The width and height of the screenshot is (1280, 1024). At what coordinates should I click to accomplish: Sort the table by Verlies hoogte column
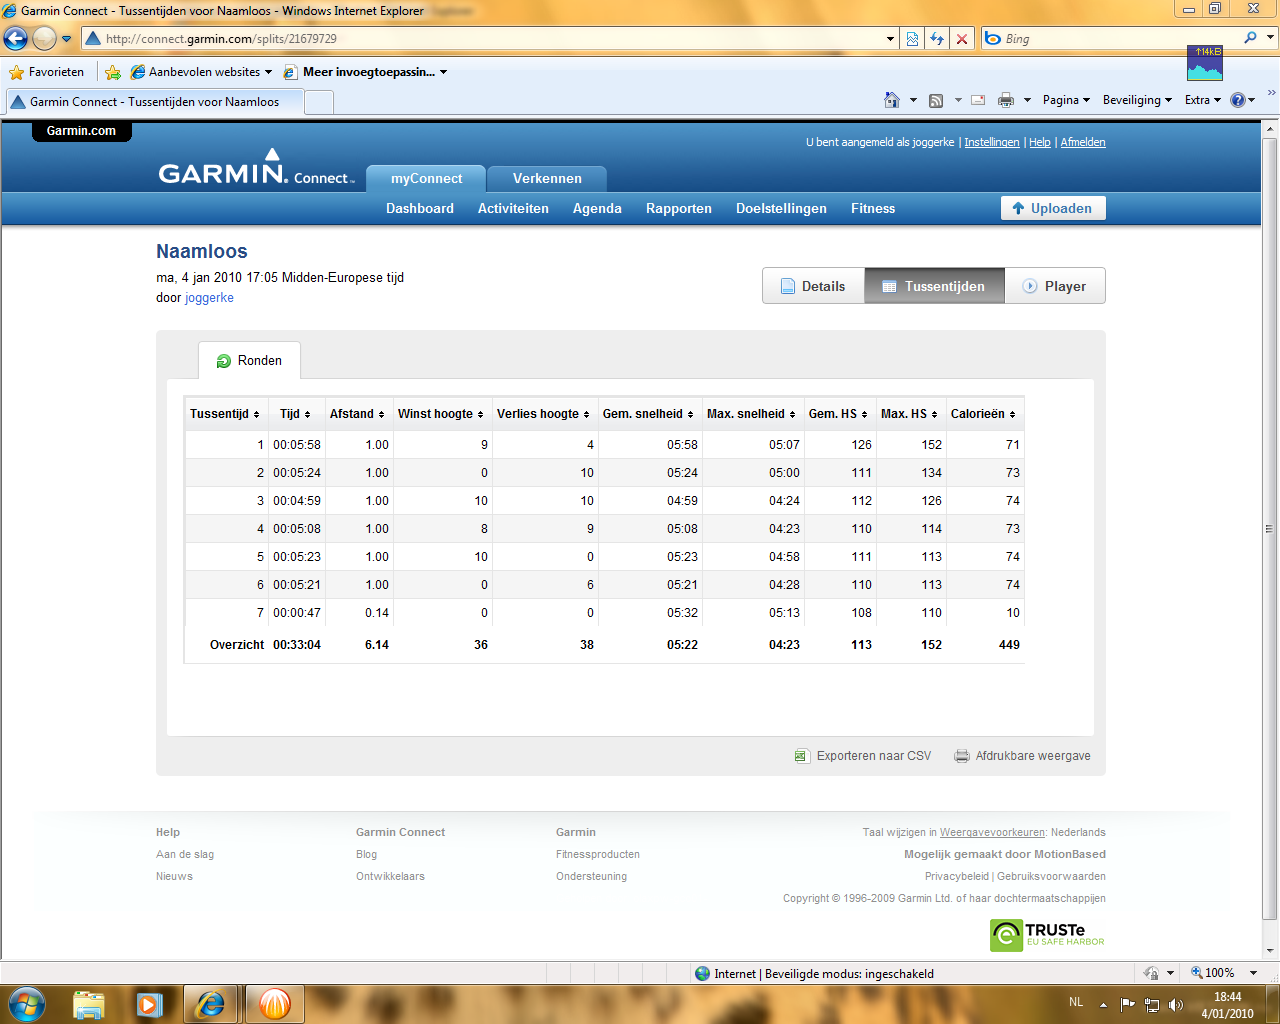click(x=543, y=414)
